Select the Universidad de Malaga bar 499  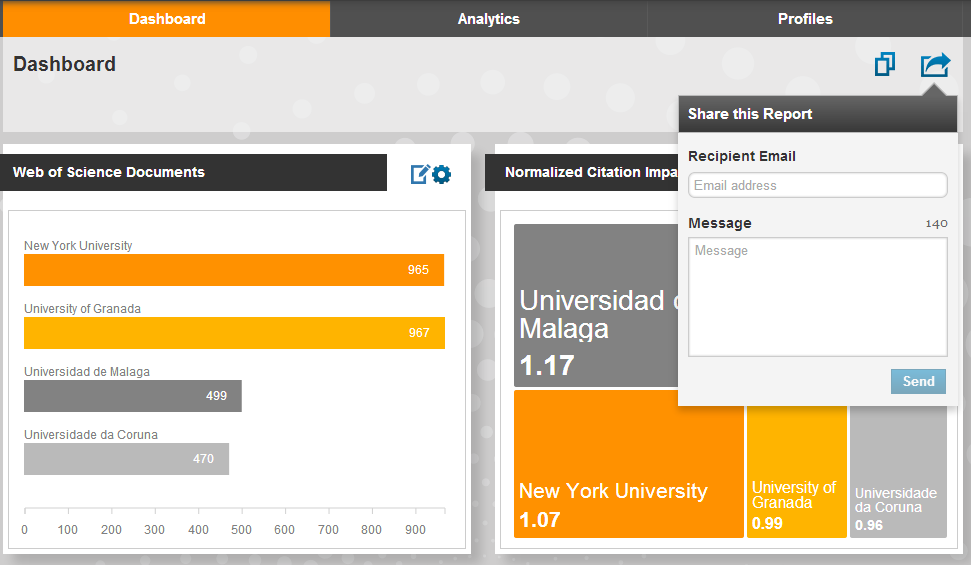point(133,396)
